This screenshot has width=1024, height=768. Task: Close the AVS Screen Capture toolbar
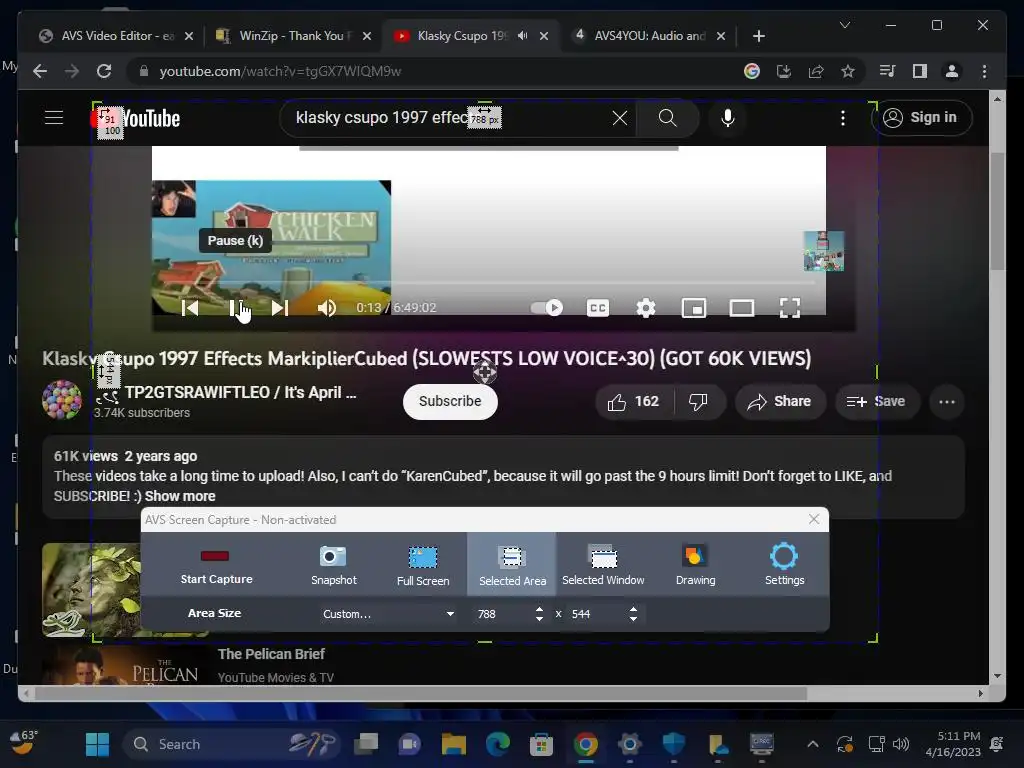click(x=814, y=519)
